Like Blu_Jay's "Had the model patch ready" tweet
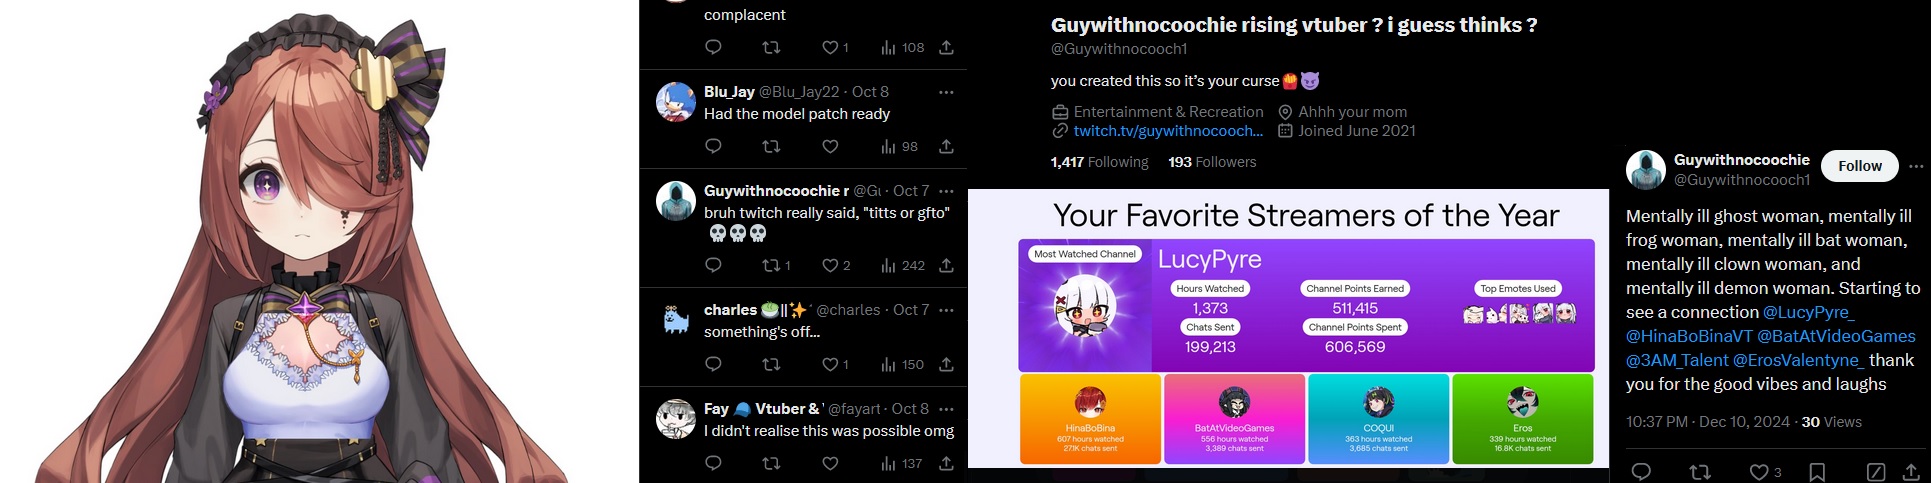The width and height of the screenshot is (1931, 483). point(830,147)
